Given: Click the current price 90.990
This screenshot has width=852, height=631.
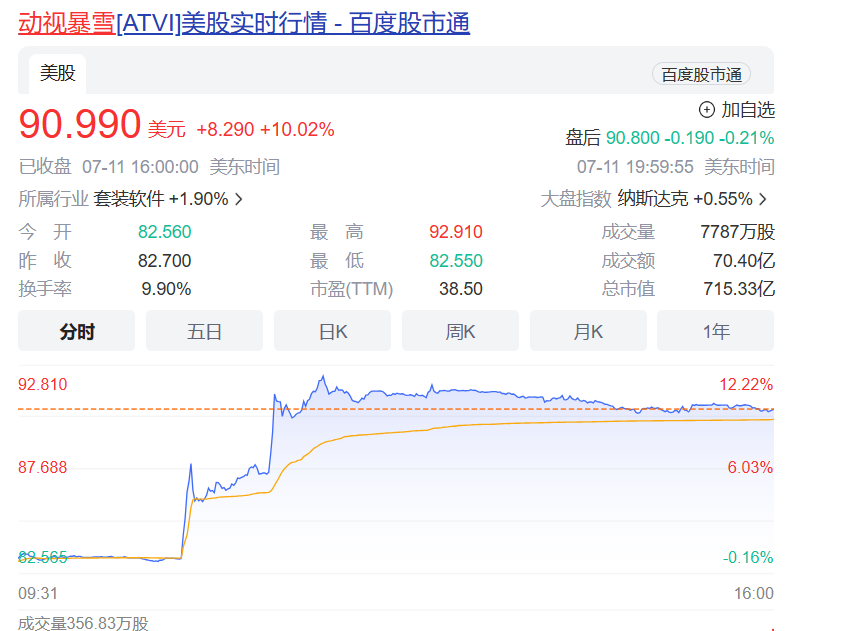Looking at the screenshot, I should [80, 124].
